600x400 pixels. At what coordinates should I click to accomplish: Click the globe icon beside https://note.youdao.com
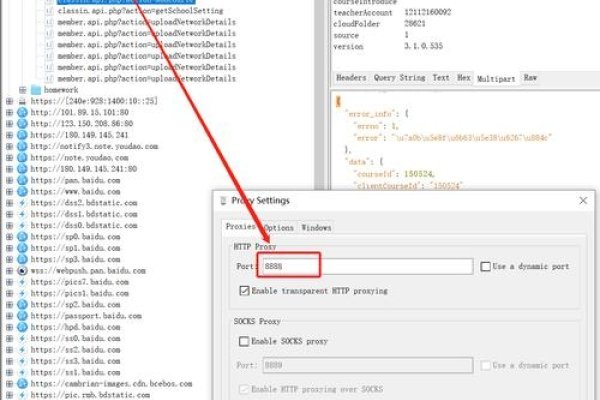point(22,159)
